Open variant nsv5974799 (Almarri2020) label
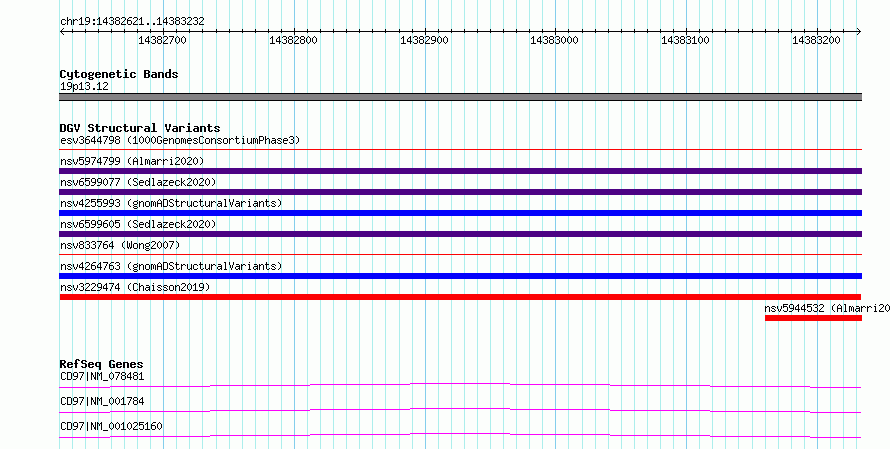890x449 pixels. [132, 161]
